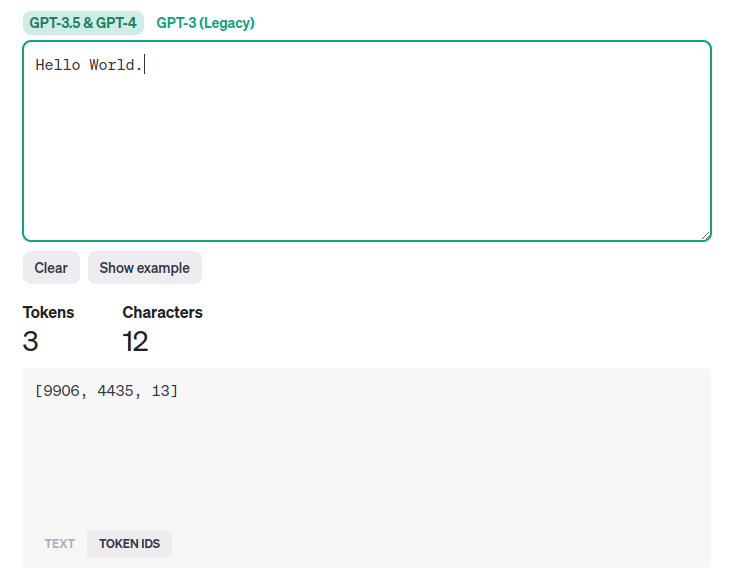
Task: Click the word World in the input
Action: pyautogui.click(x=111, y=65)
